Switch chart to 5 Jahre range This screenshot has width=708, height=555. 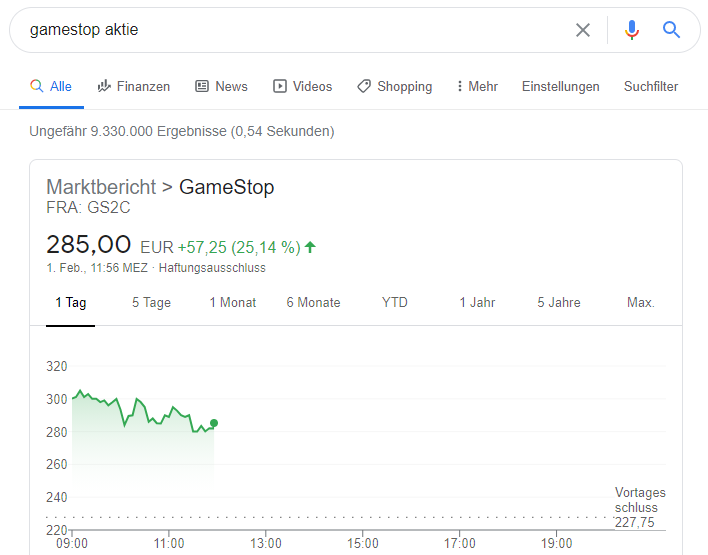(558, 302)
